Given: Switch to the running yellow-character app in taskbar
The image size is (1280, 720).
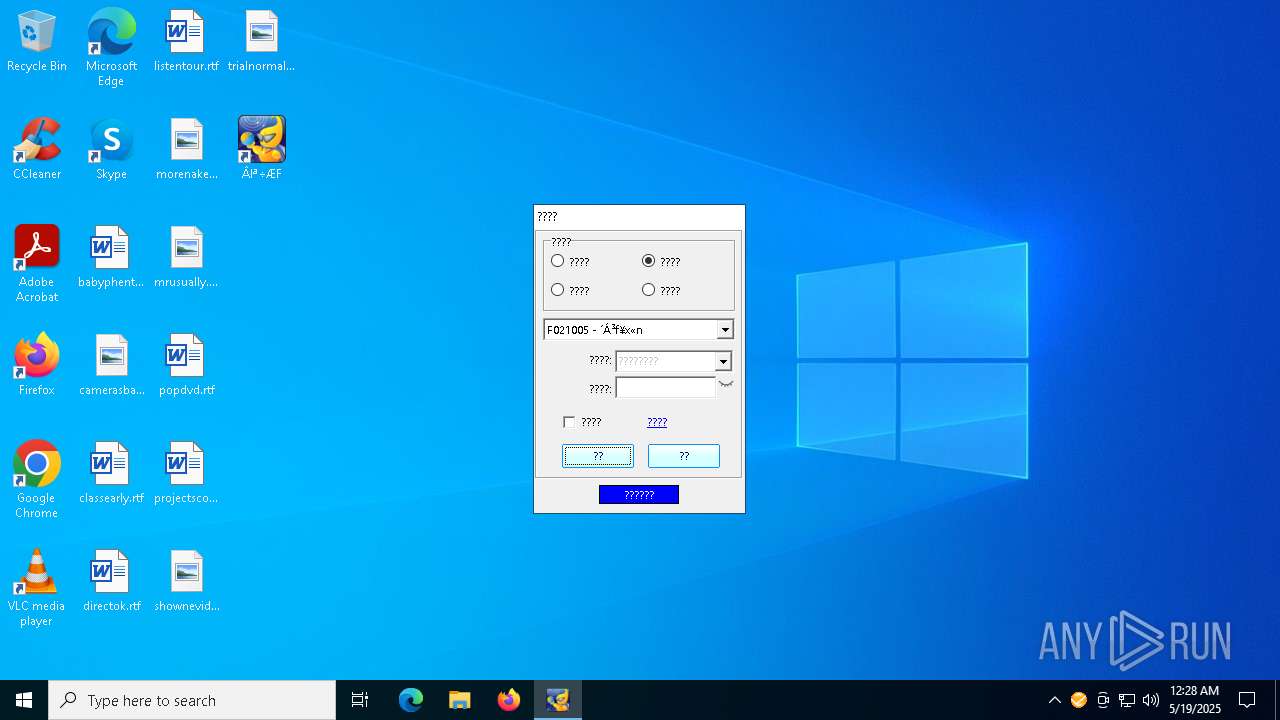Looking at the screenshot, I should [x=558, y=700].
